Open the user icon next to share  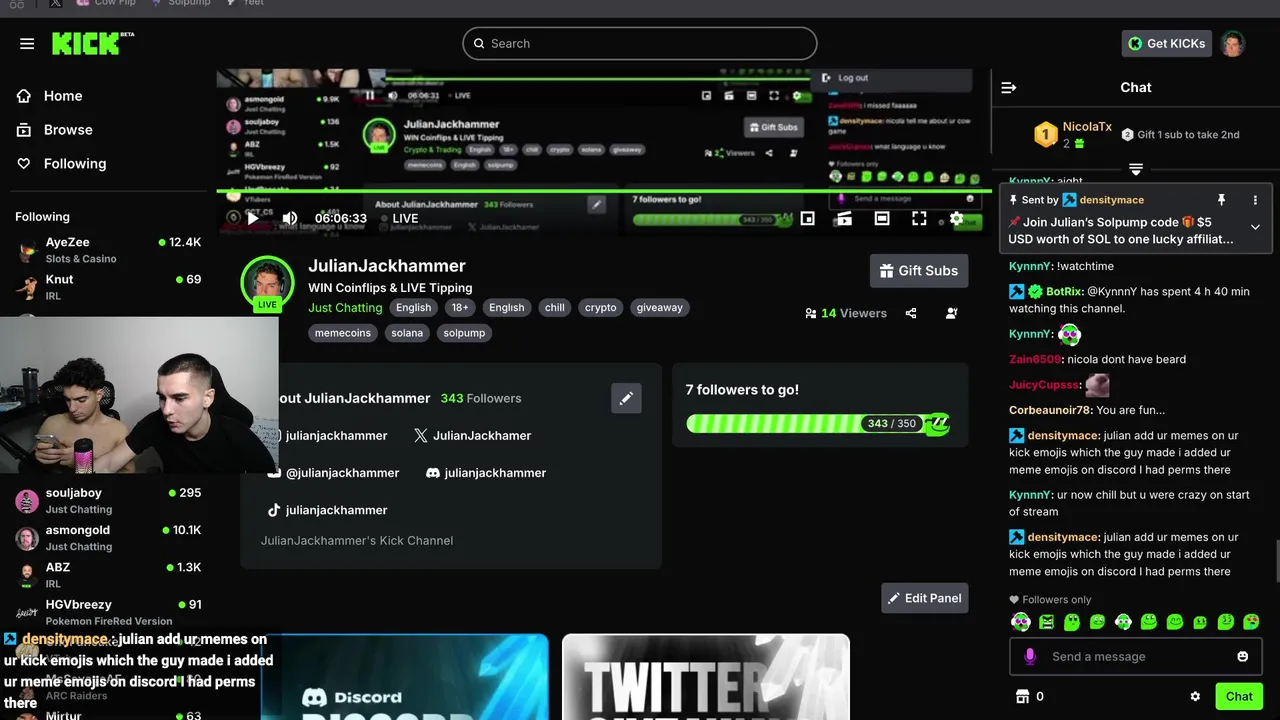pos(951,313)
